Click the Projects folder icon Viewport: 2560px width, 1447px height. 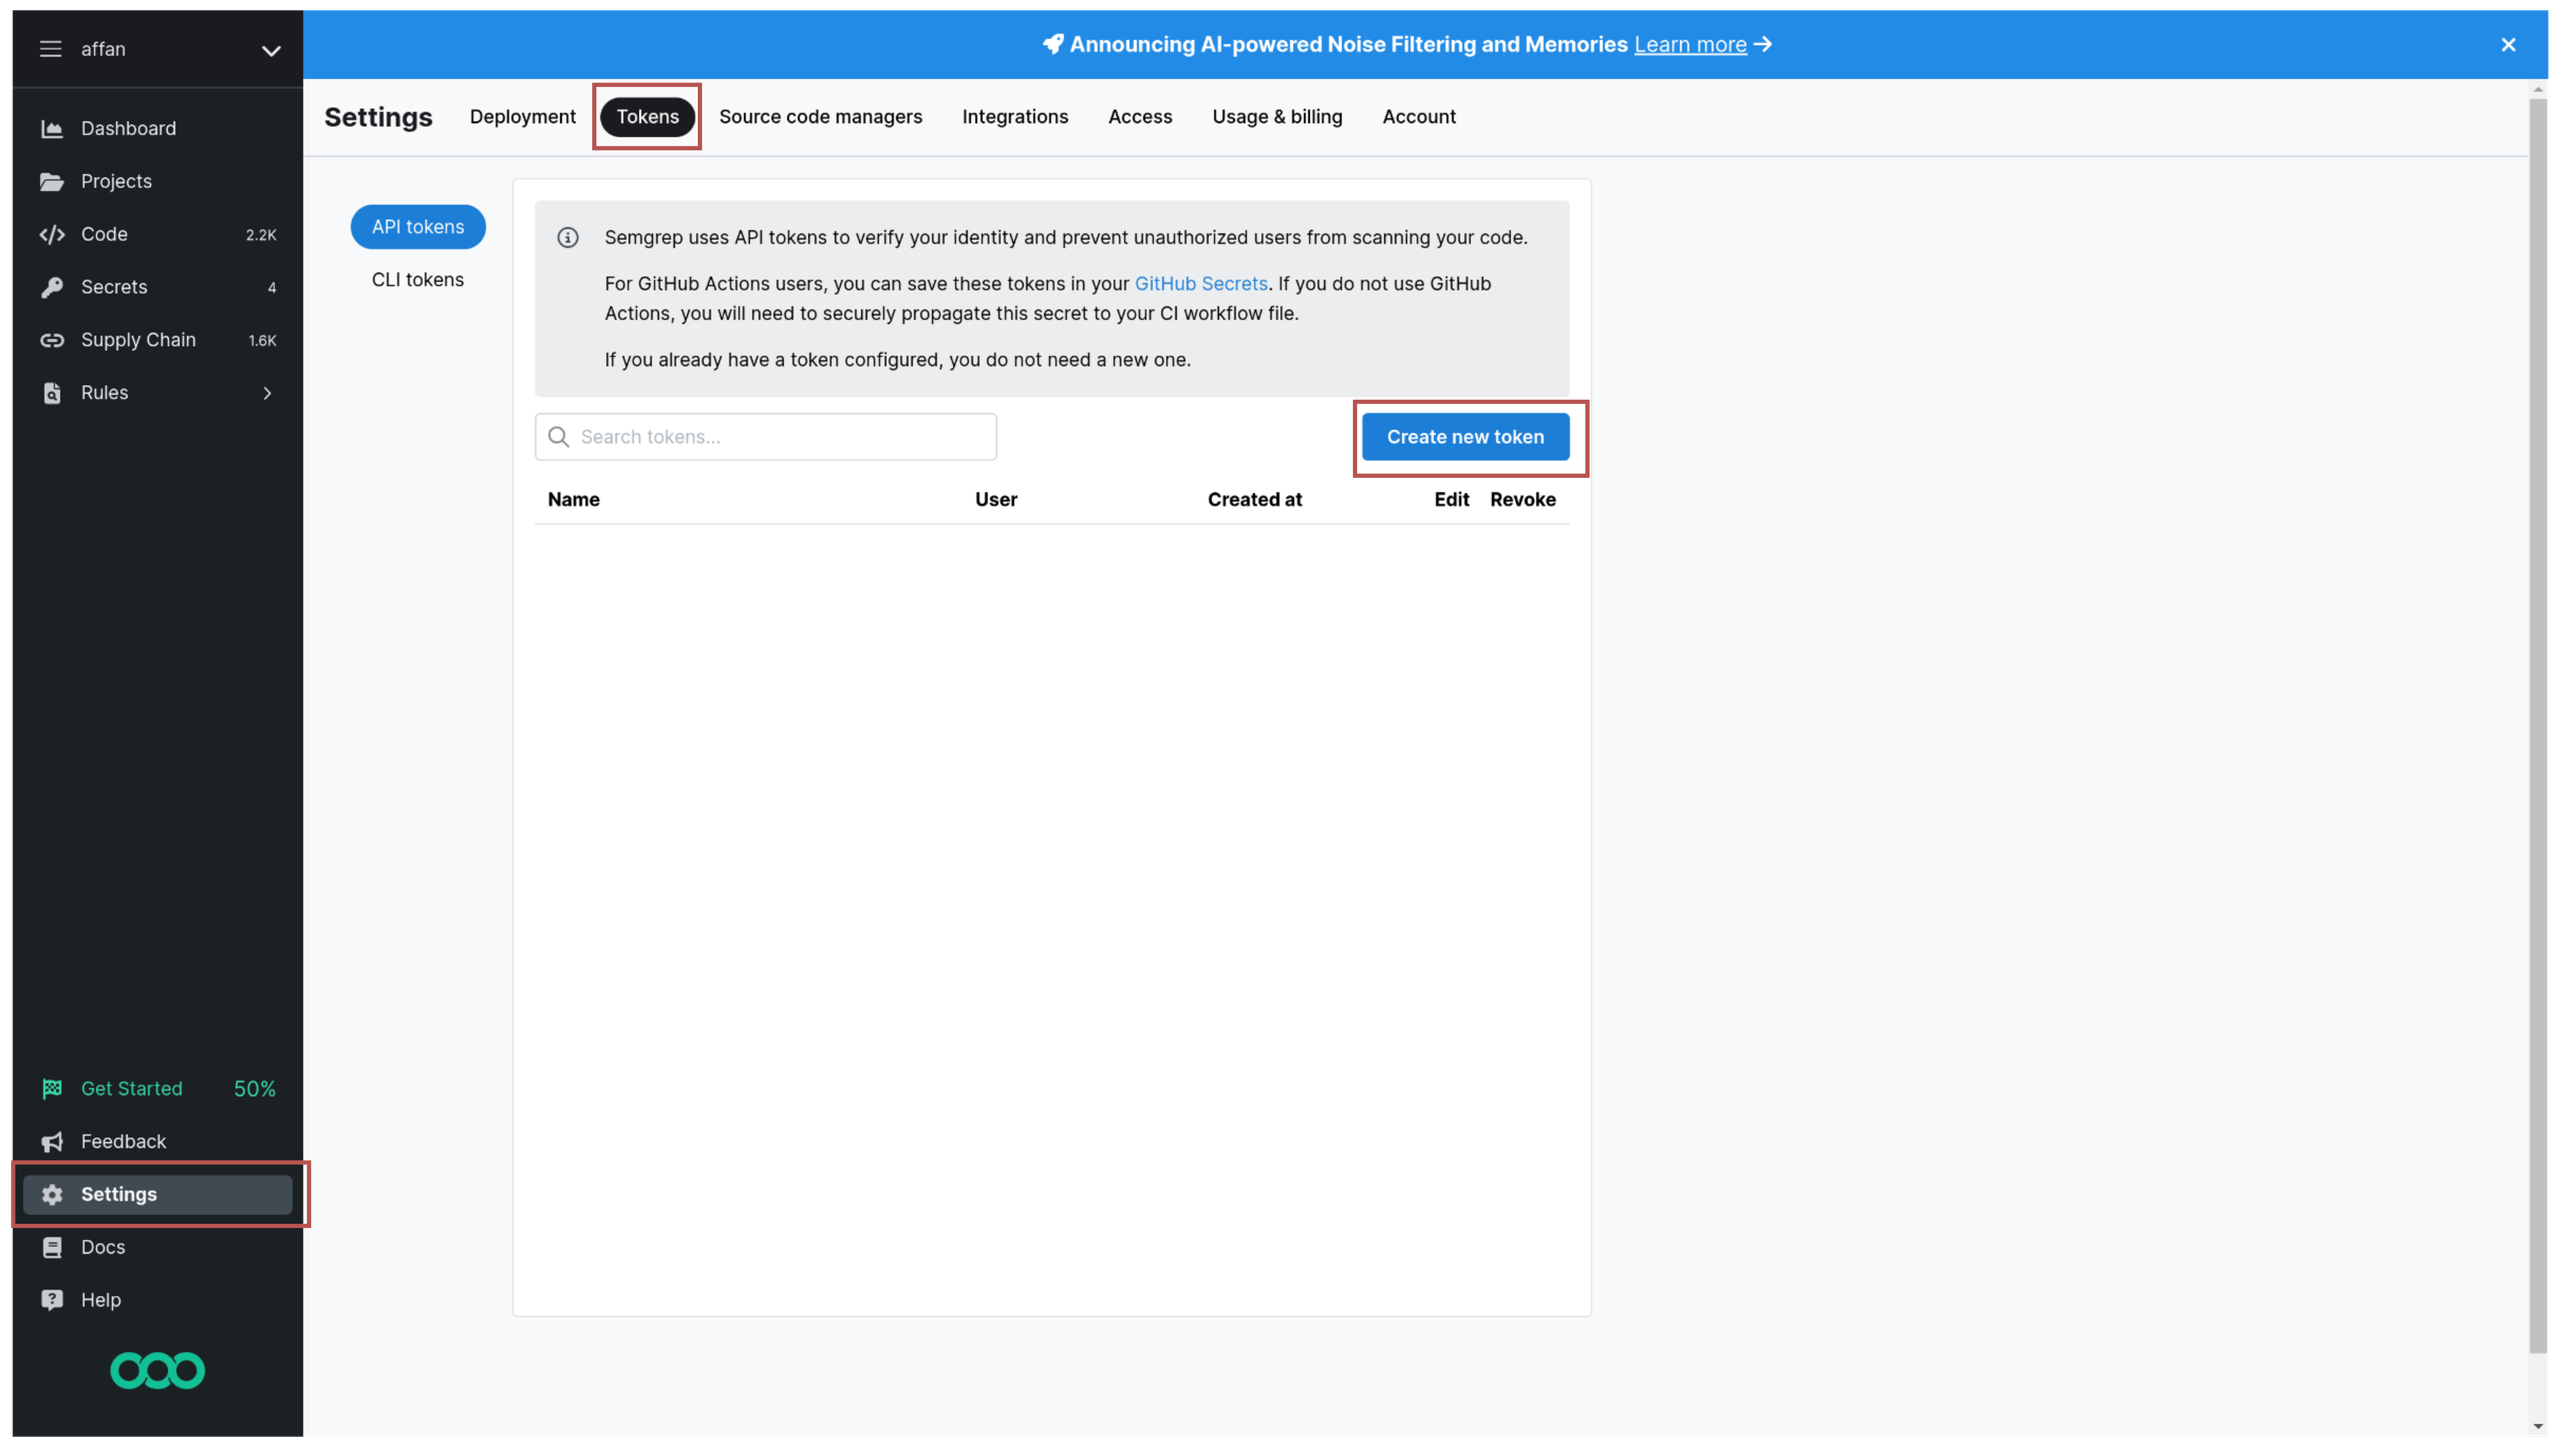click(52, 181)
